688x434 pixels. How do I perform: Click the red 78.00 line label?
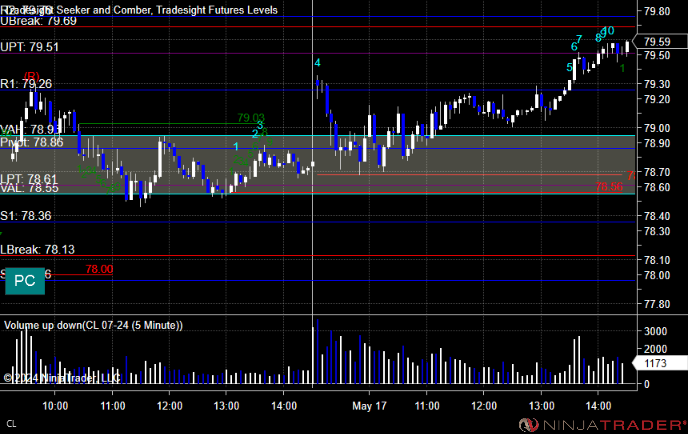[x=99, y=269]
